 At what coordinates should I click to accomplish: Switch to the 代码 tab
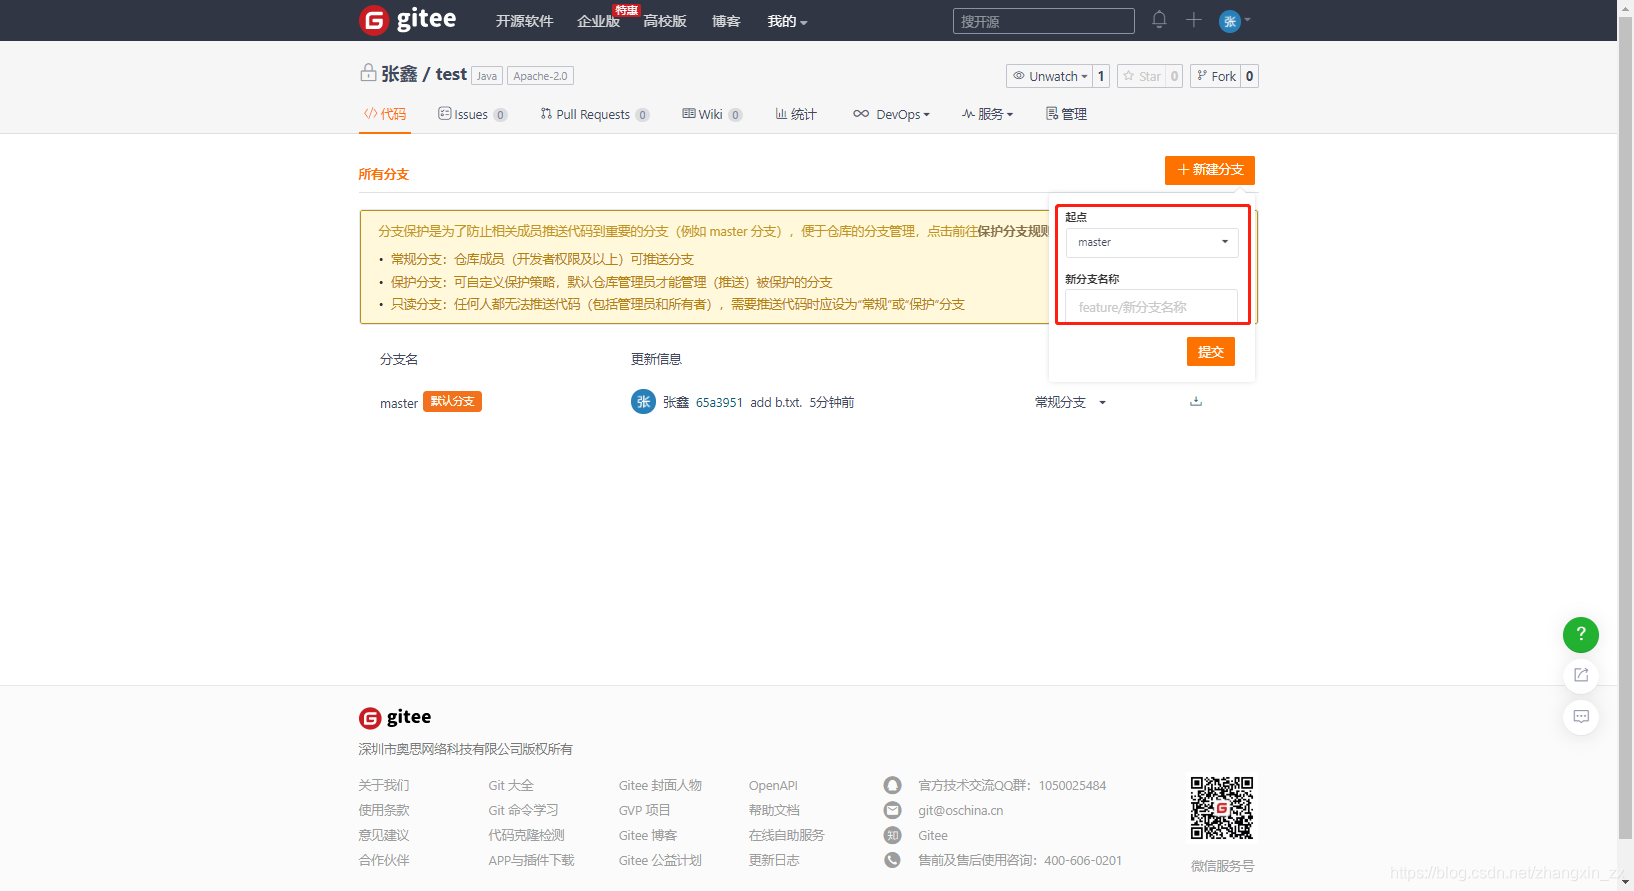point(385,114)
